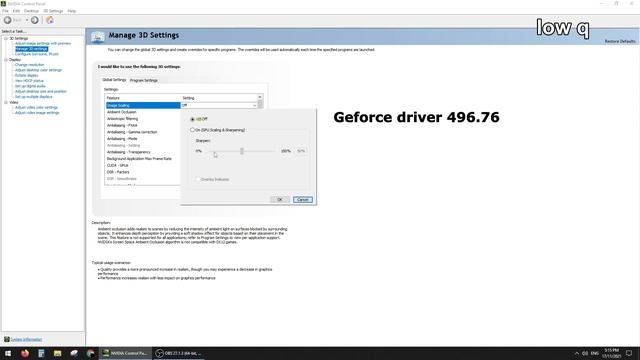The image size is (640, 360).
Task: Select the Antialiasing - FXAA row
Action: (142, 125)
